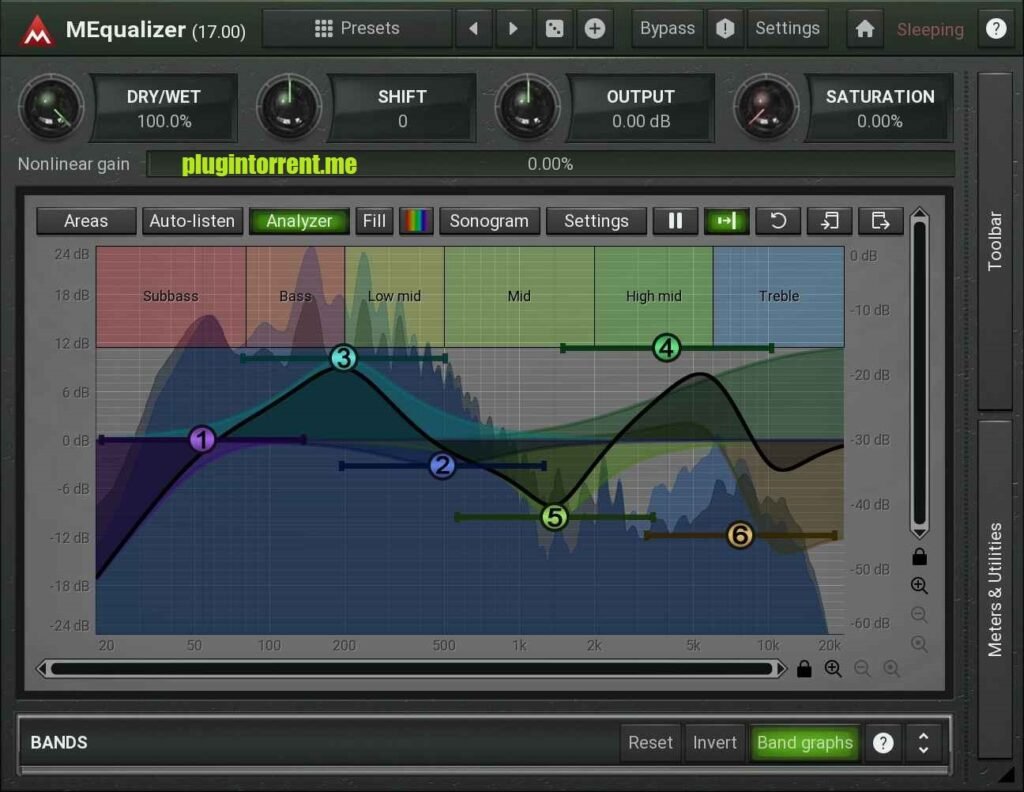Load the next preset

(513, 29)
